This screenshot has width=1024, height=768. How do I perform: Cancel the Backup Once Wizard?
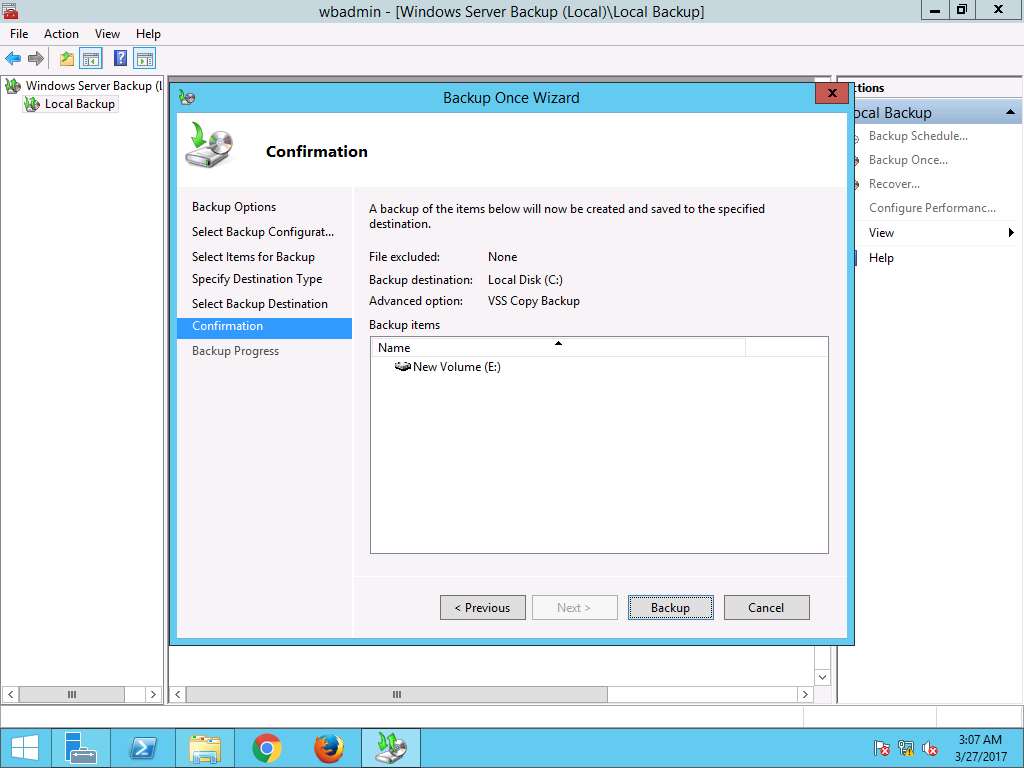(x=767, y=607)
